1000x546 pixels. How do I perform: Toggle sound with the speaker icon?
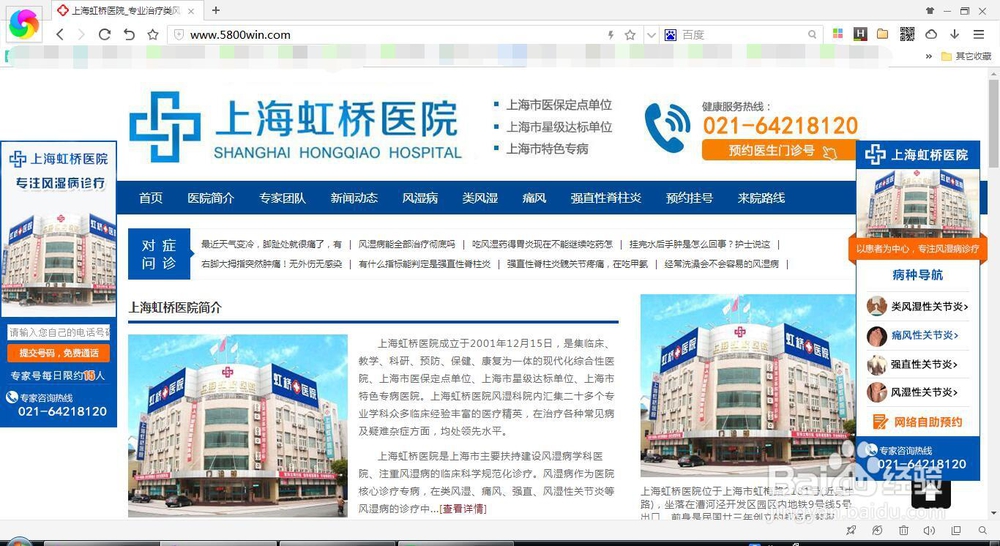pyautogui.click(x=929, y=531)
